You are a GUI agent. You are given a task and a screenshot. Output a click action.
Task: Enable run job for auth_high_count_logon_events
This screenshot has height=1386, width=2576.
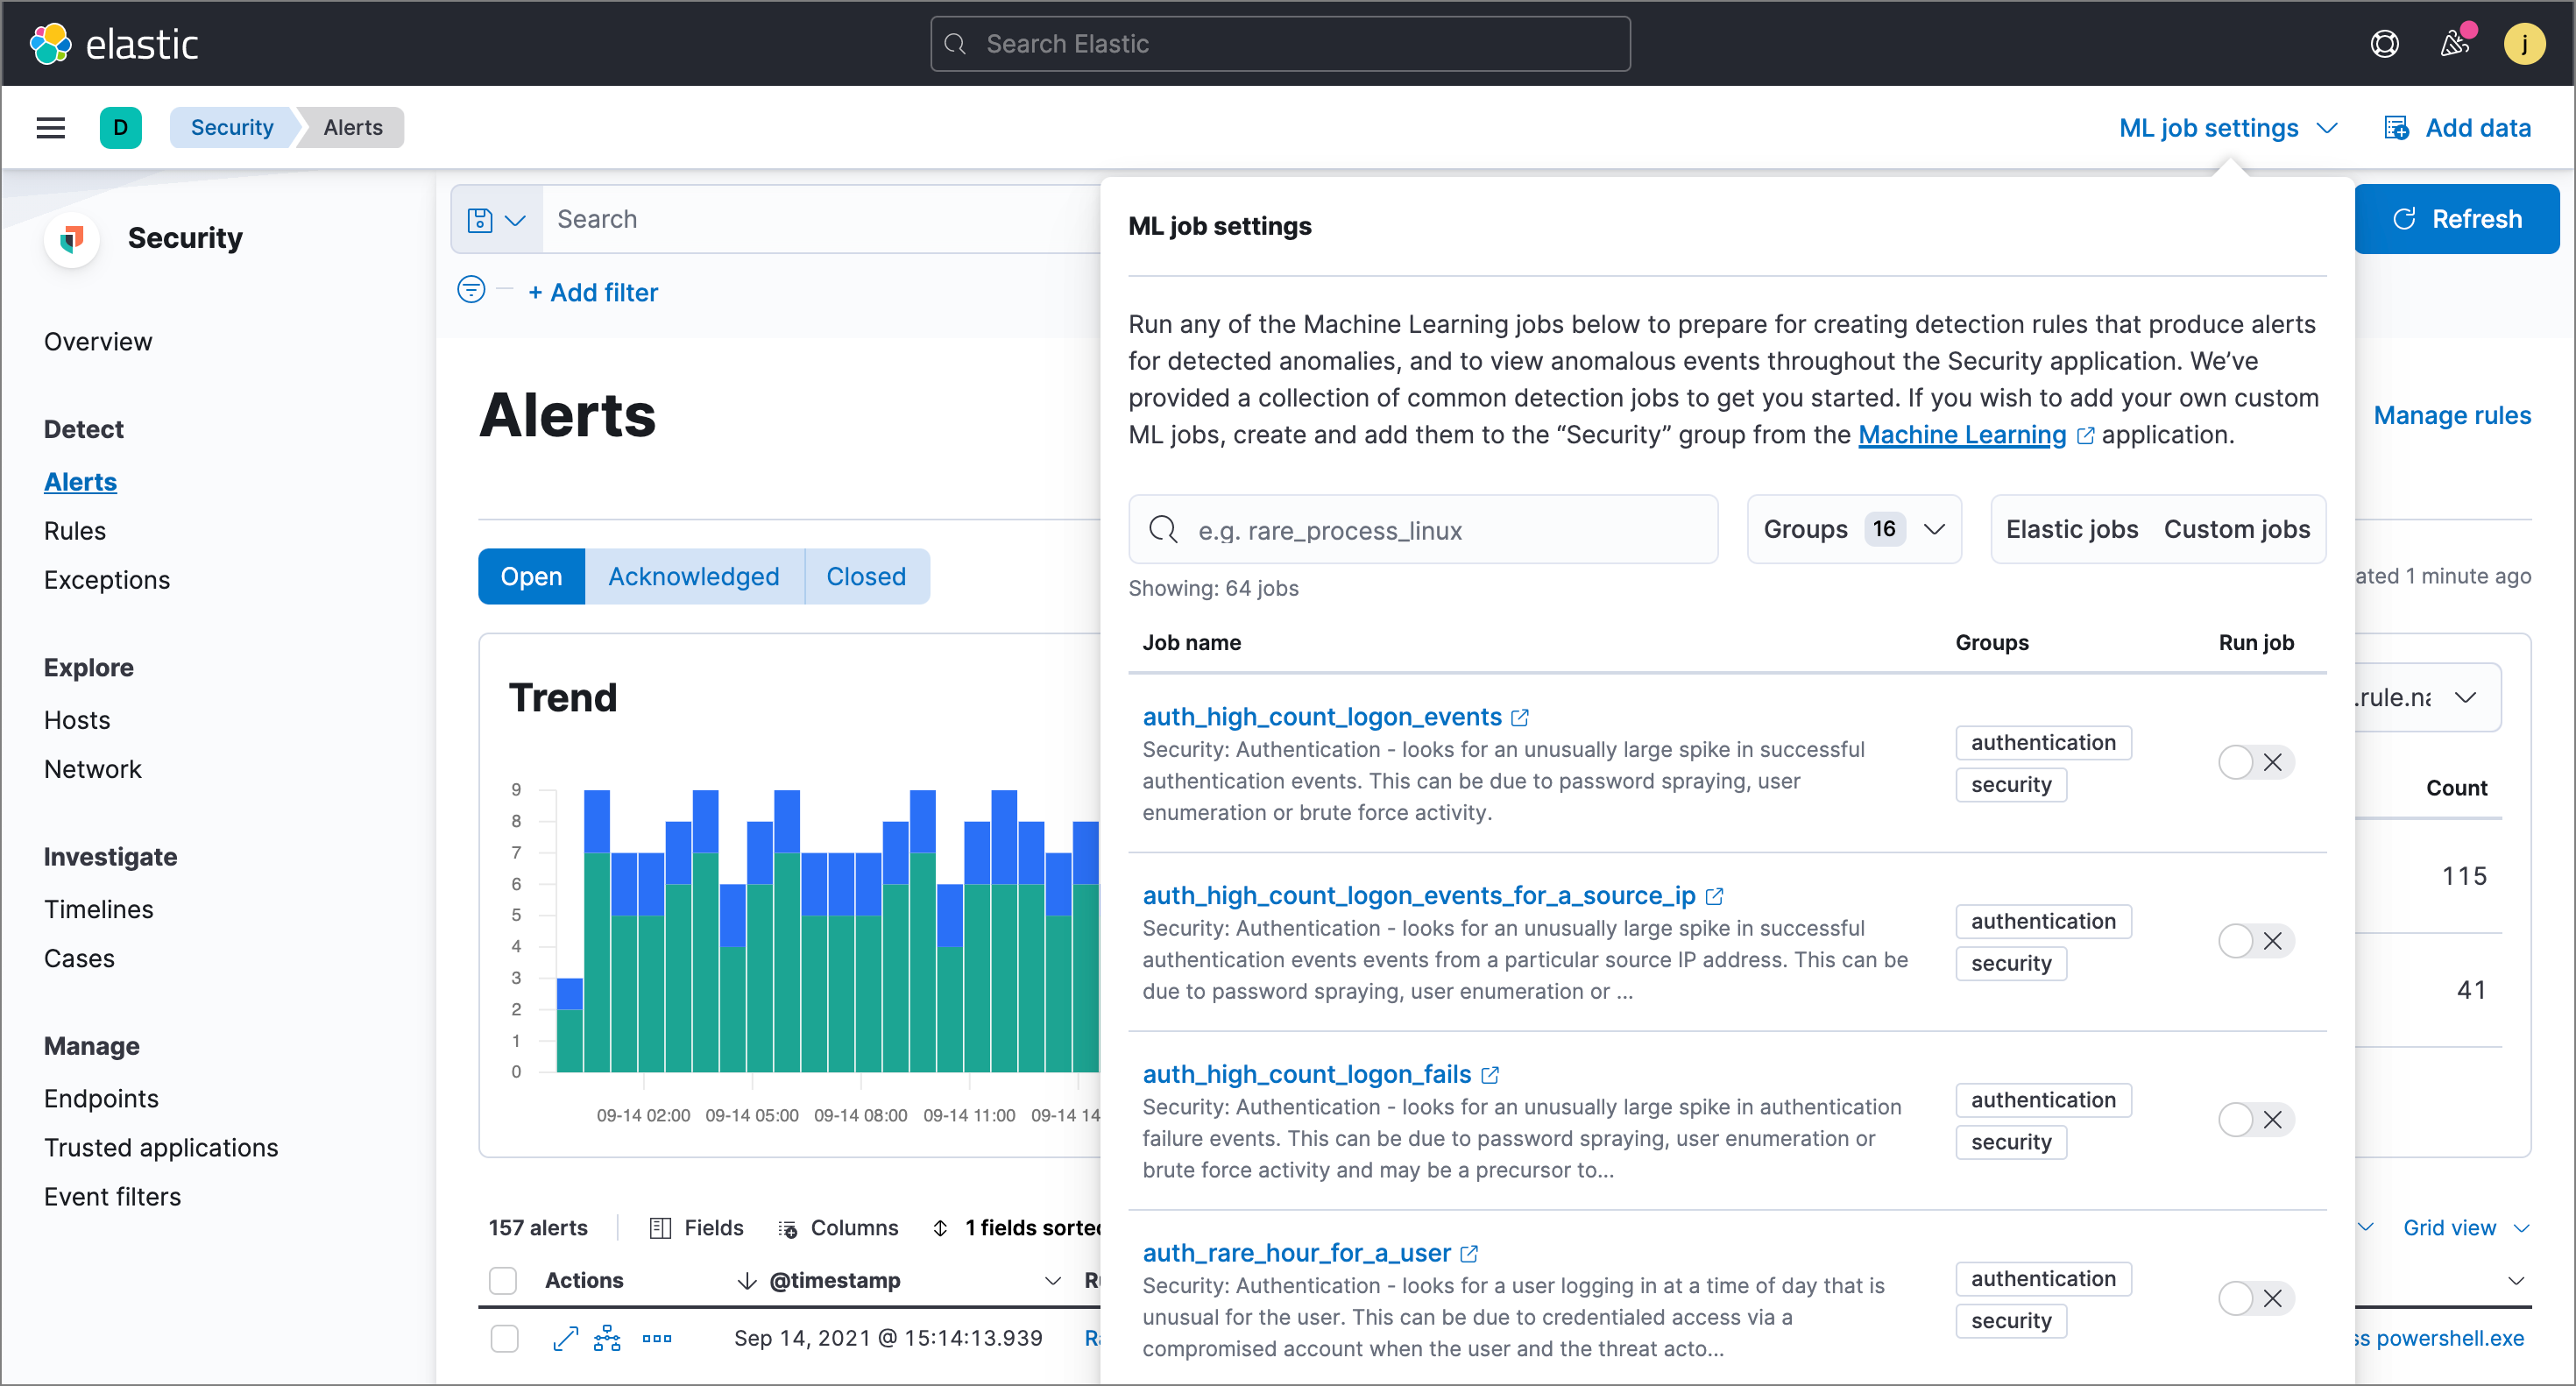(2236, 762)
